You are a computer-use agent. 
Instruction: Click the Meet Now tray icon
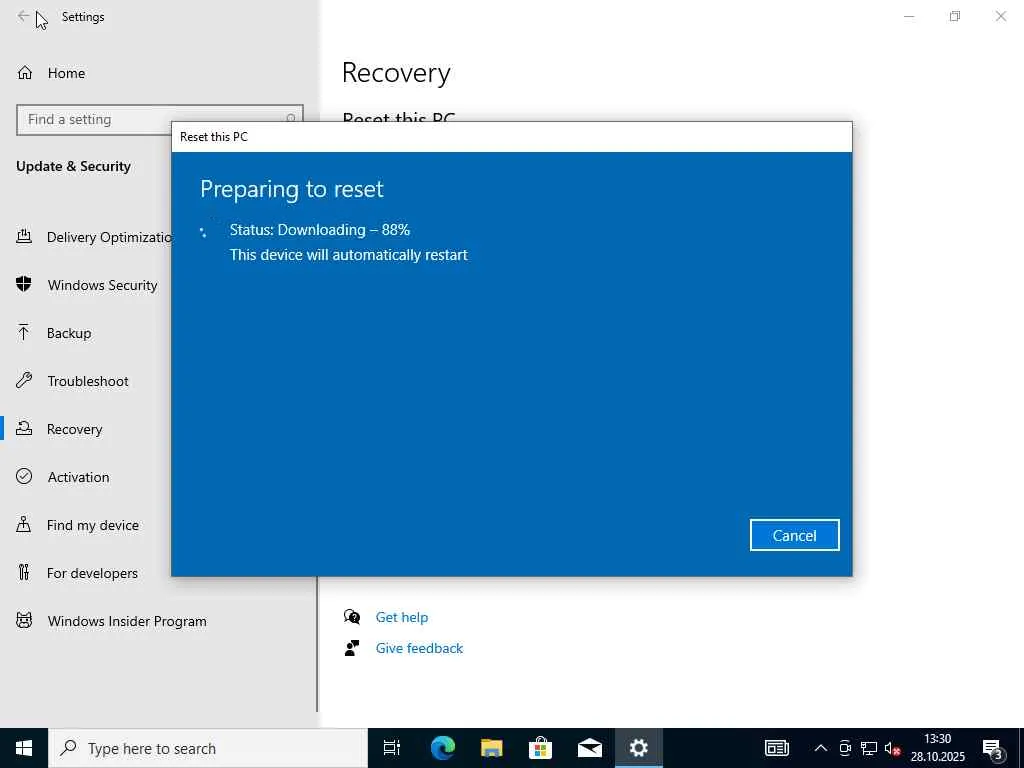pos(845,748)
